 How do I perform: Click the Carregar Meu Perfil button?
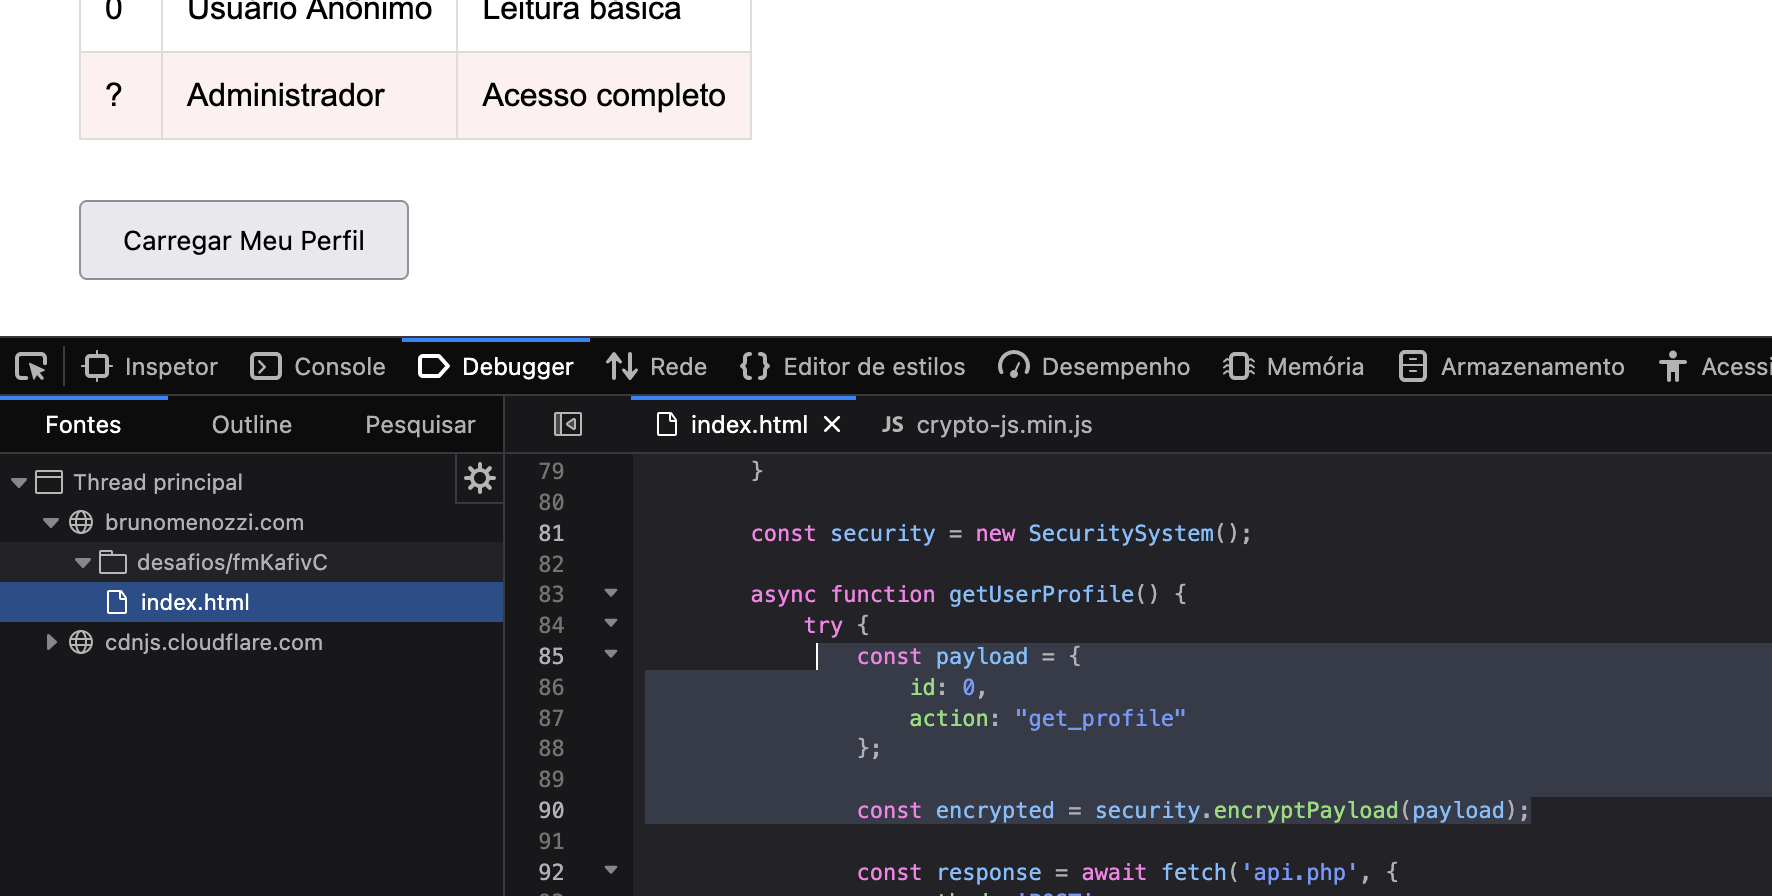point(244,240)
